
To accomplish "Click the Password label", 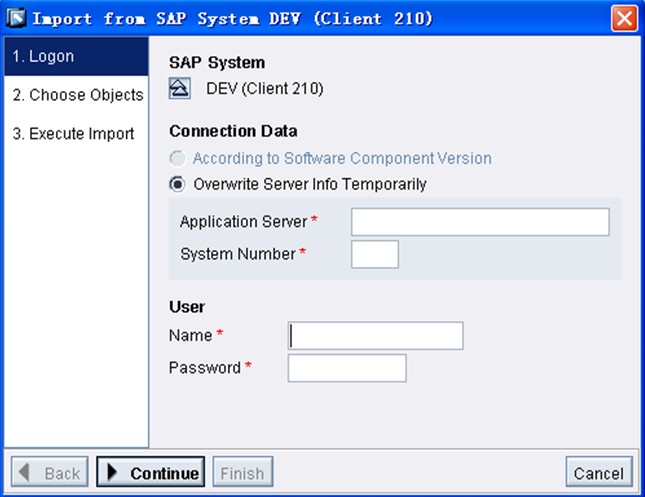I will [205, 367].
